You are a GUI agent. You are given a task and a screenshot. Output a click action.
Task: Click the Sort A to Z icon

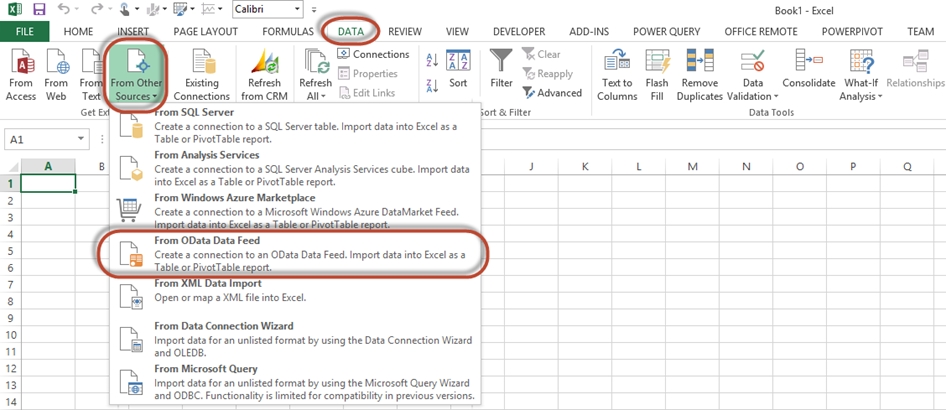click(432, 60)
